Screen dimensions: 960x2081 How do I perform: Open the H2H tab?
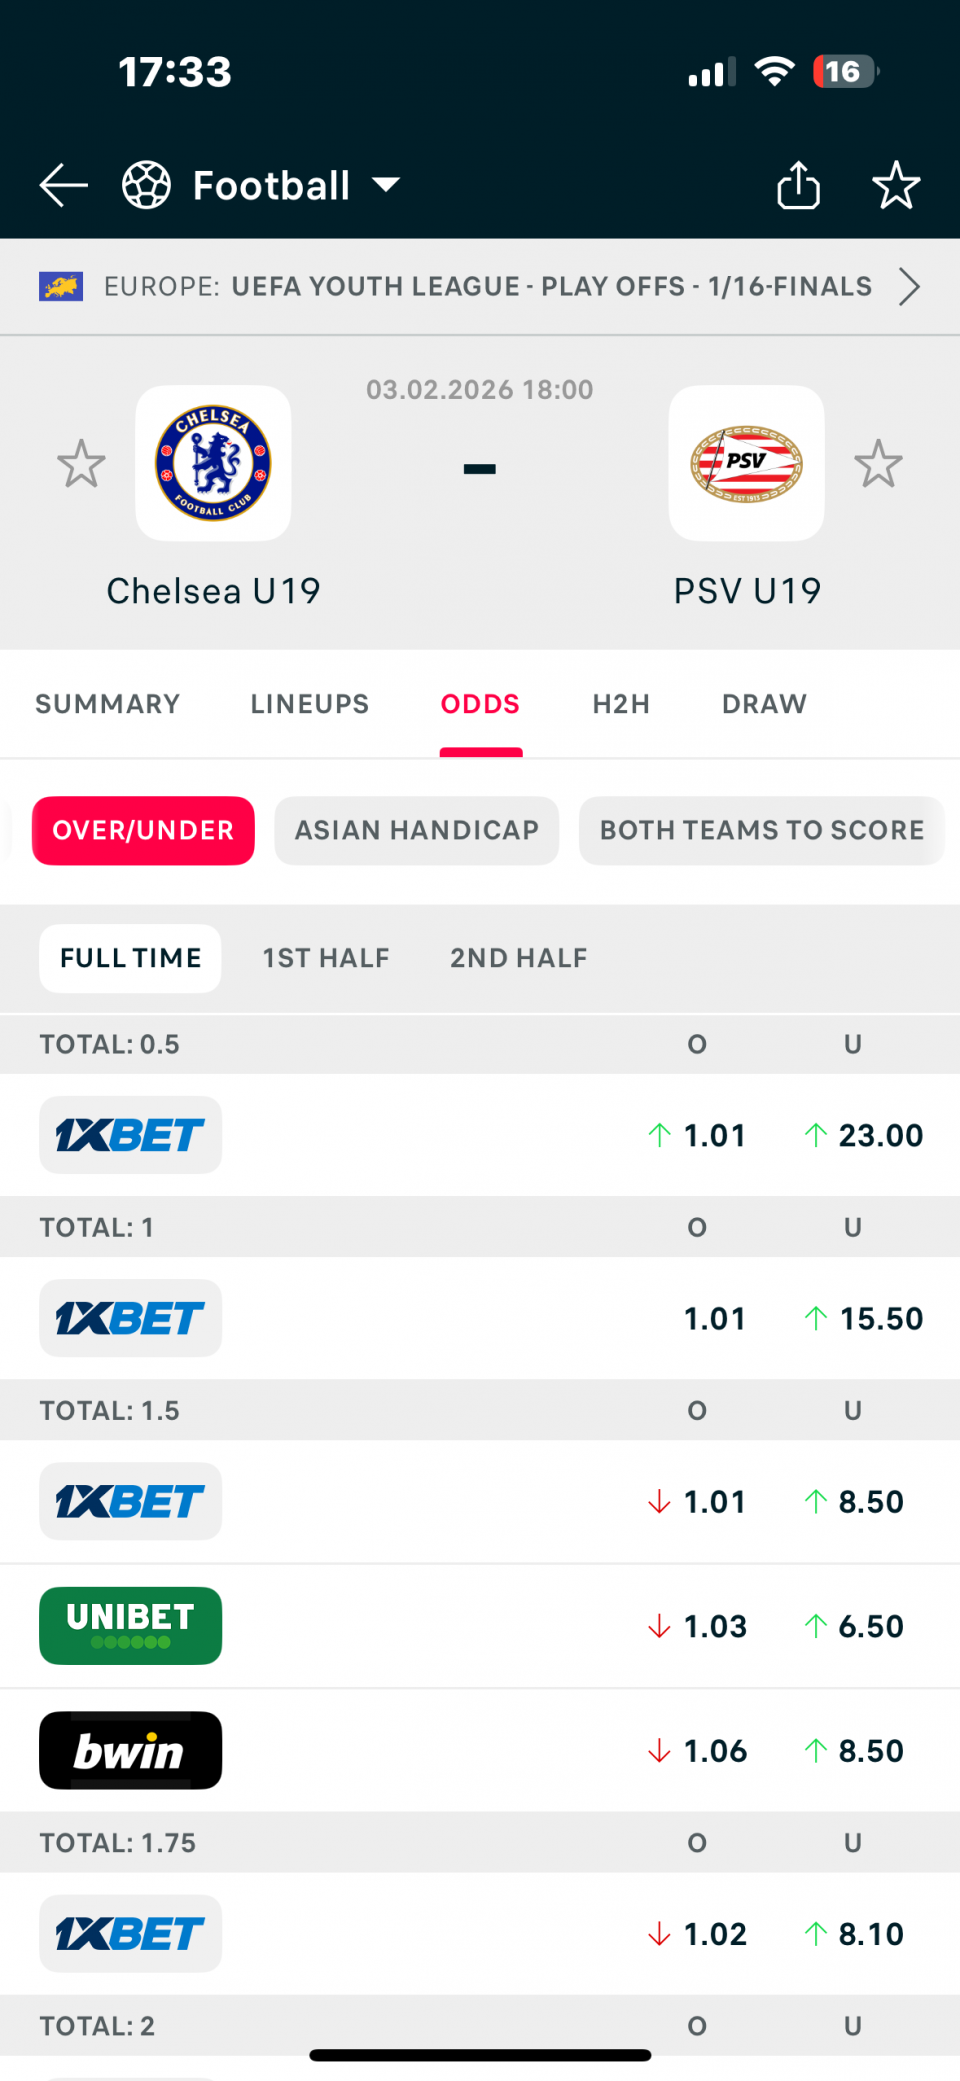click(621, 704)
